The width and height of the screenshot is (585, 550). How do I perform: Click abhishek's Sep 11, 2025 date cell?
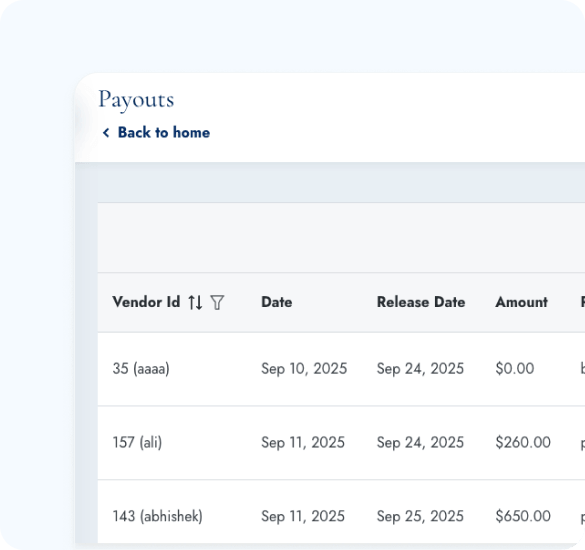pos(303,516)
